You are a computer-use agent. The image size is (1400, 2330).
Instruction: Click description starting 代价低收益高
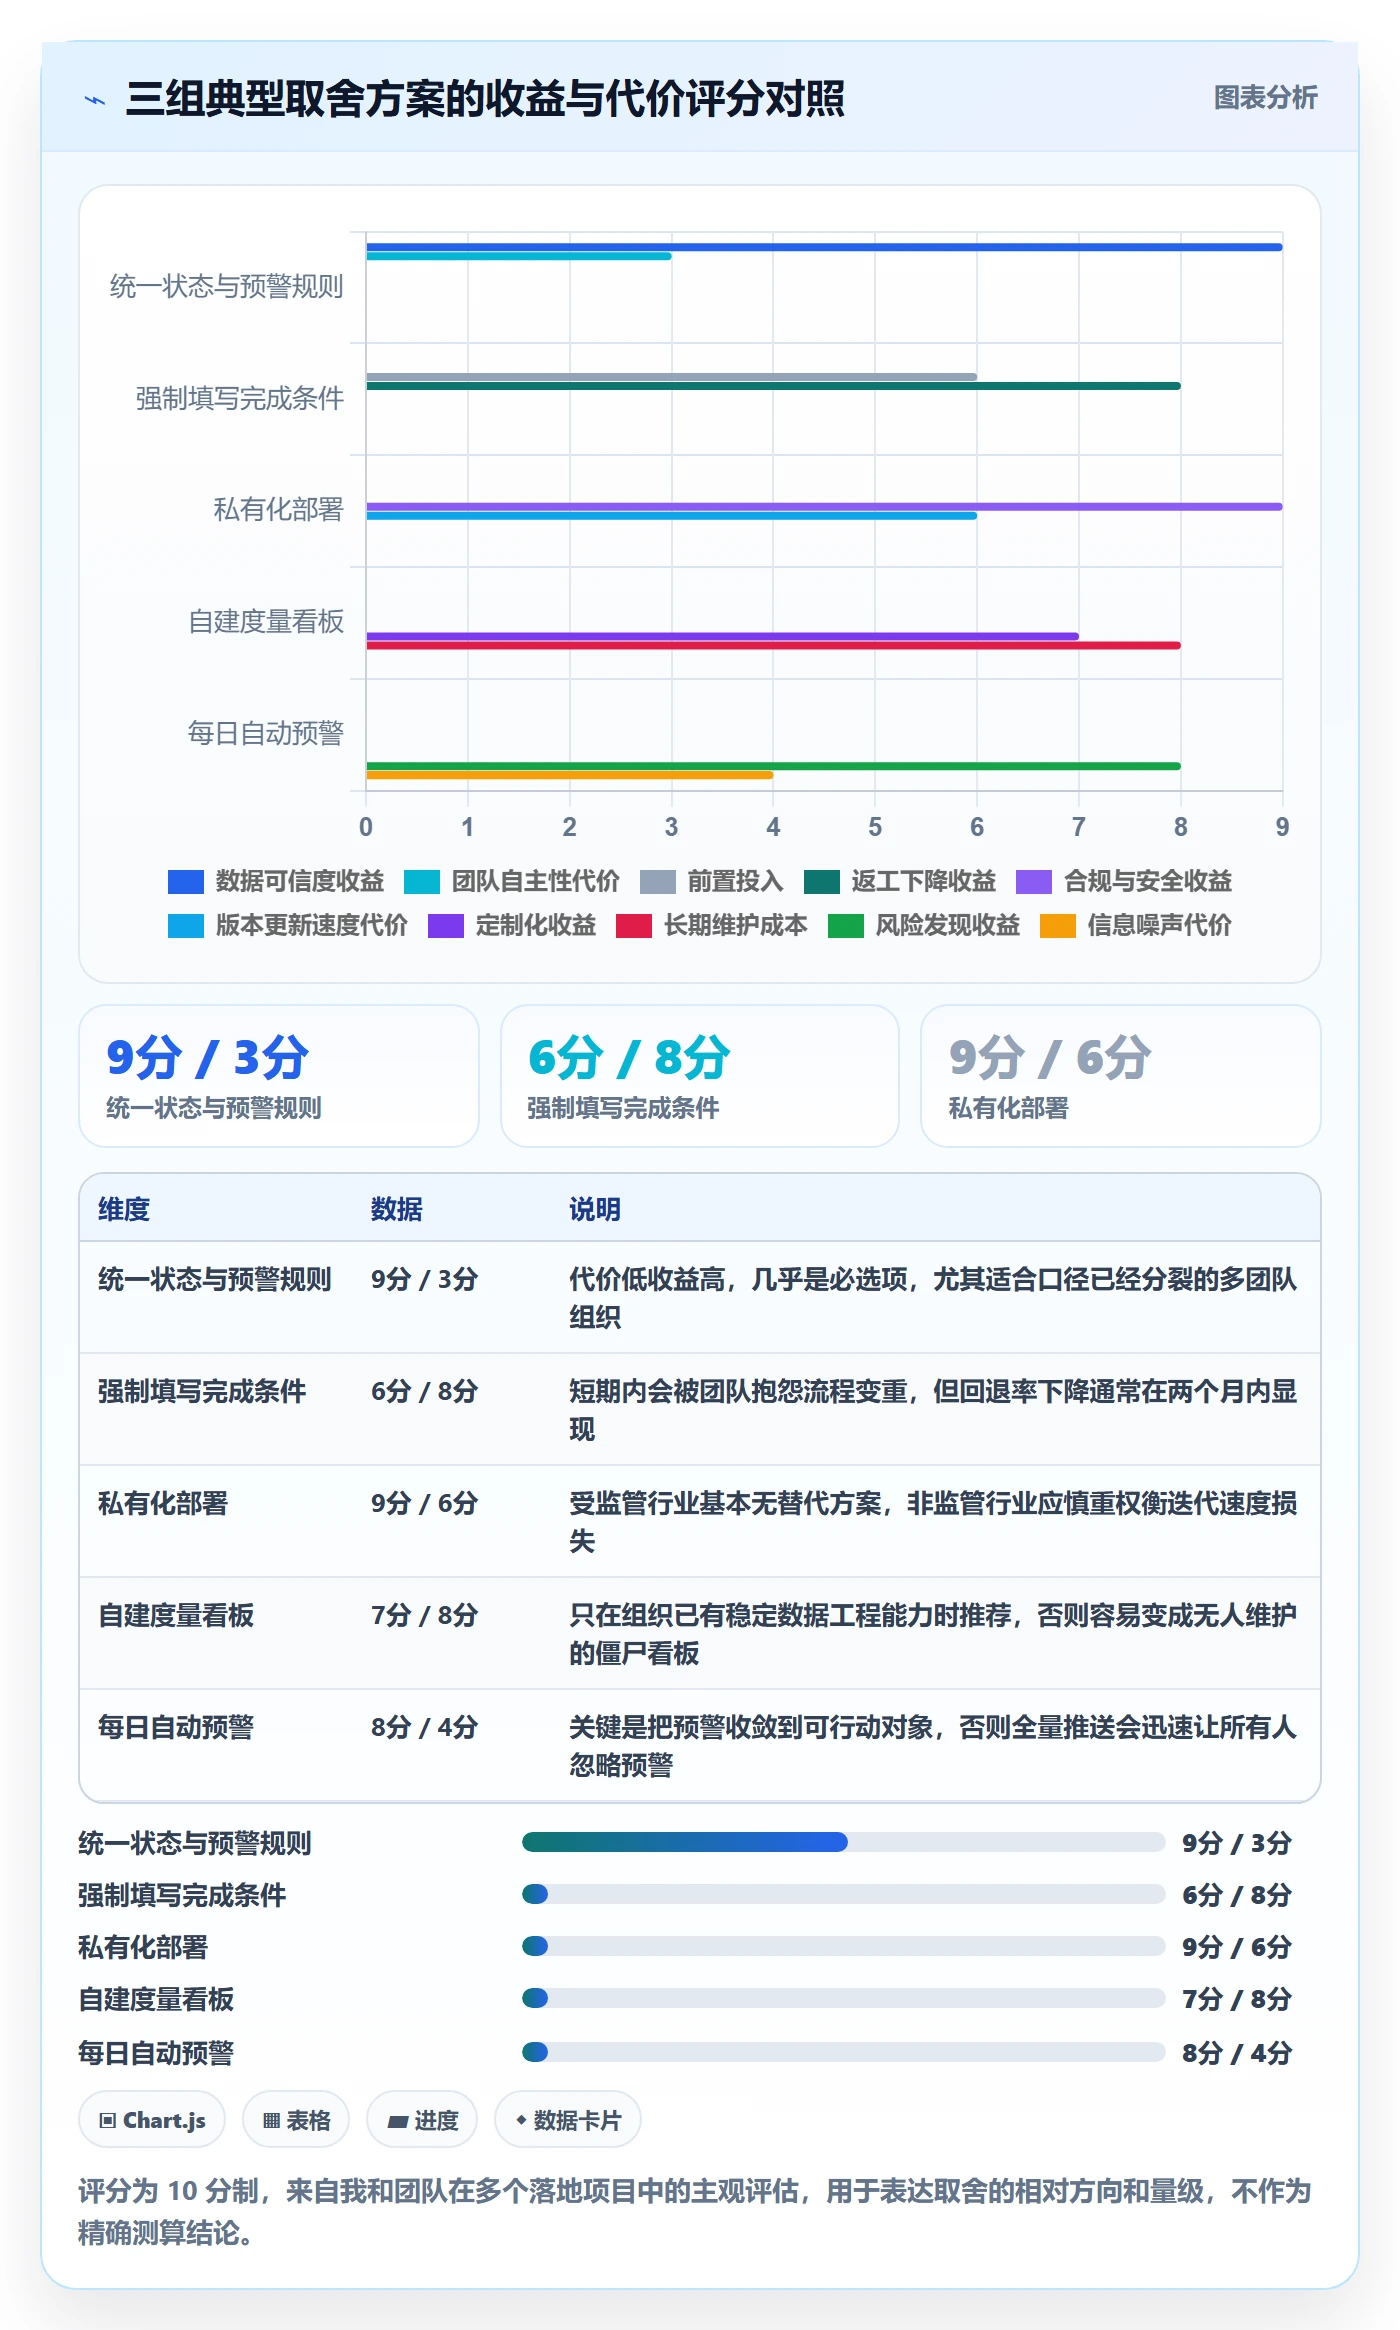click(933, 1298)
